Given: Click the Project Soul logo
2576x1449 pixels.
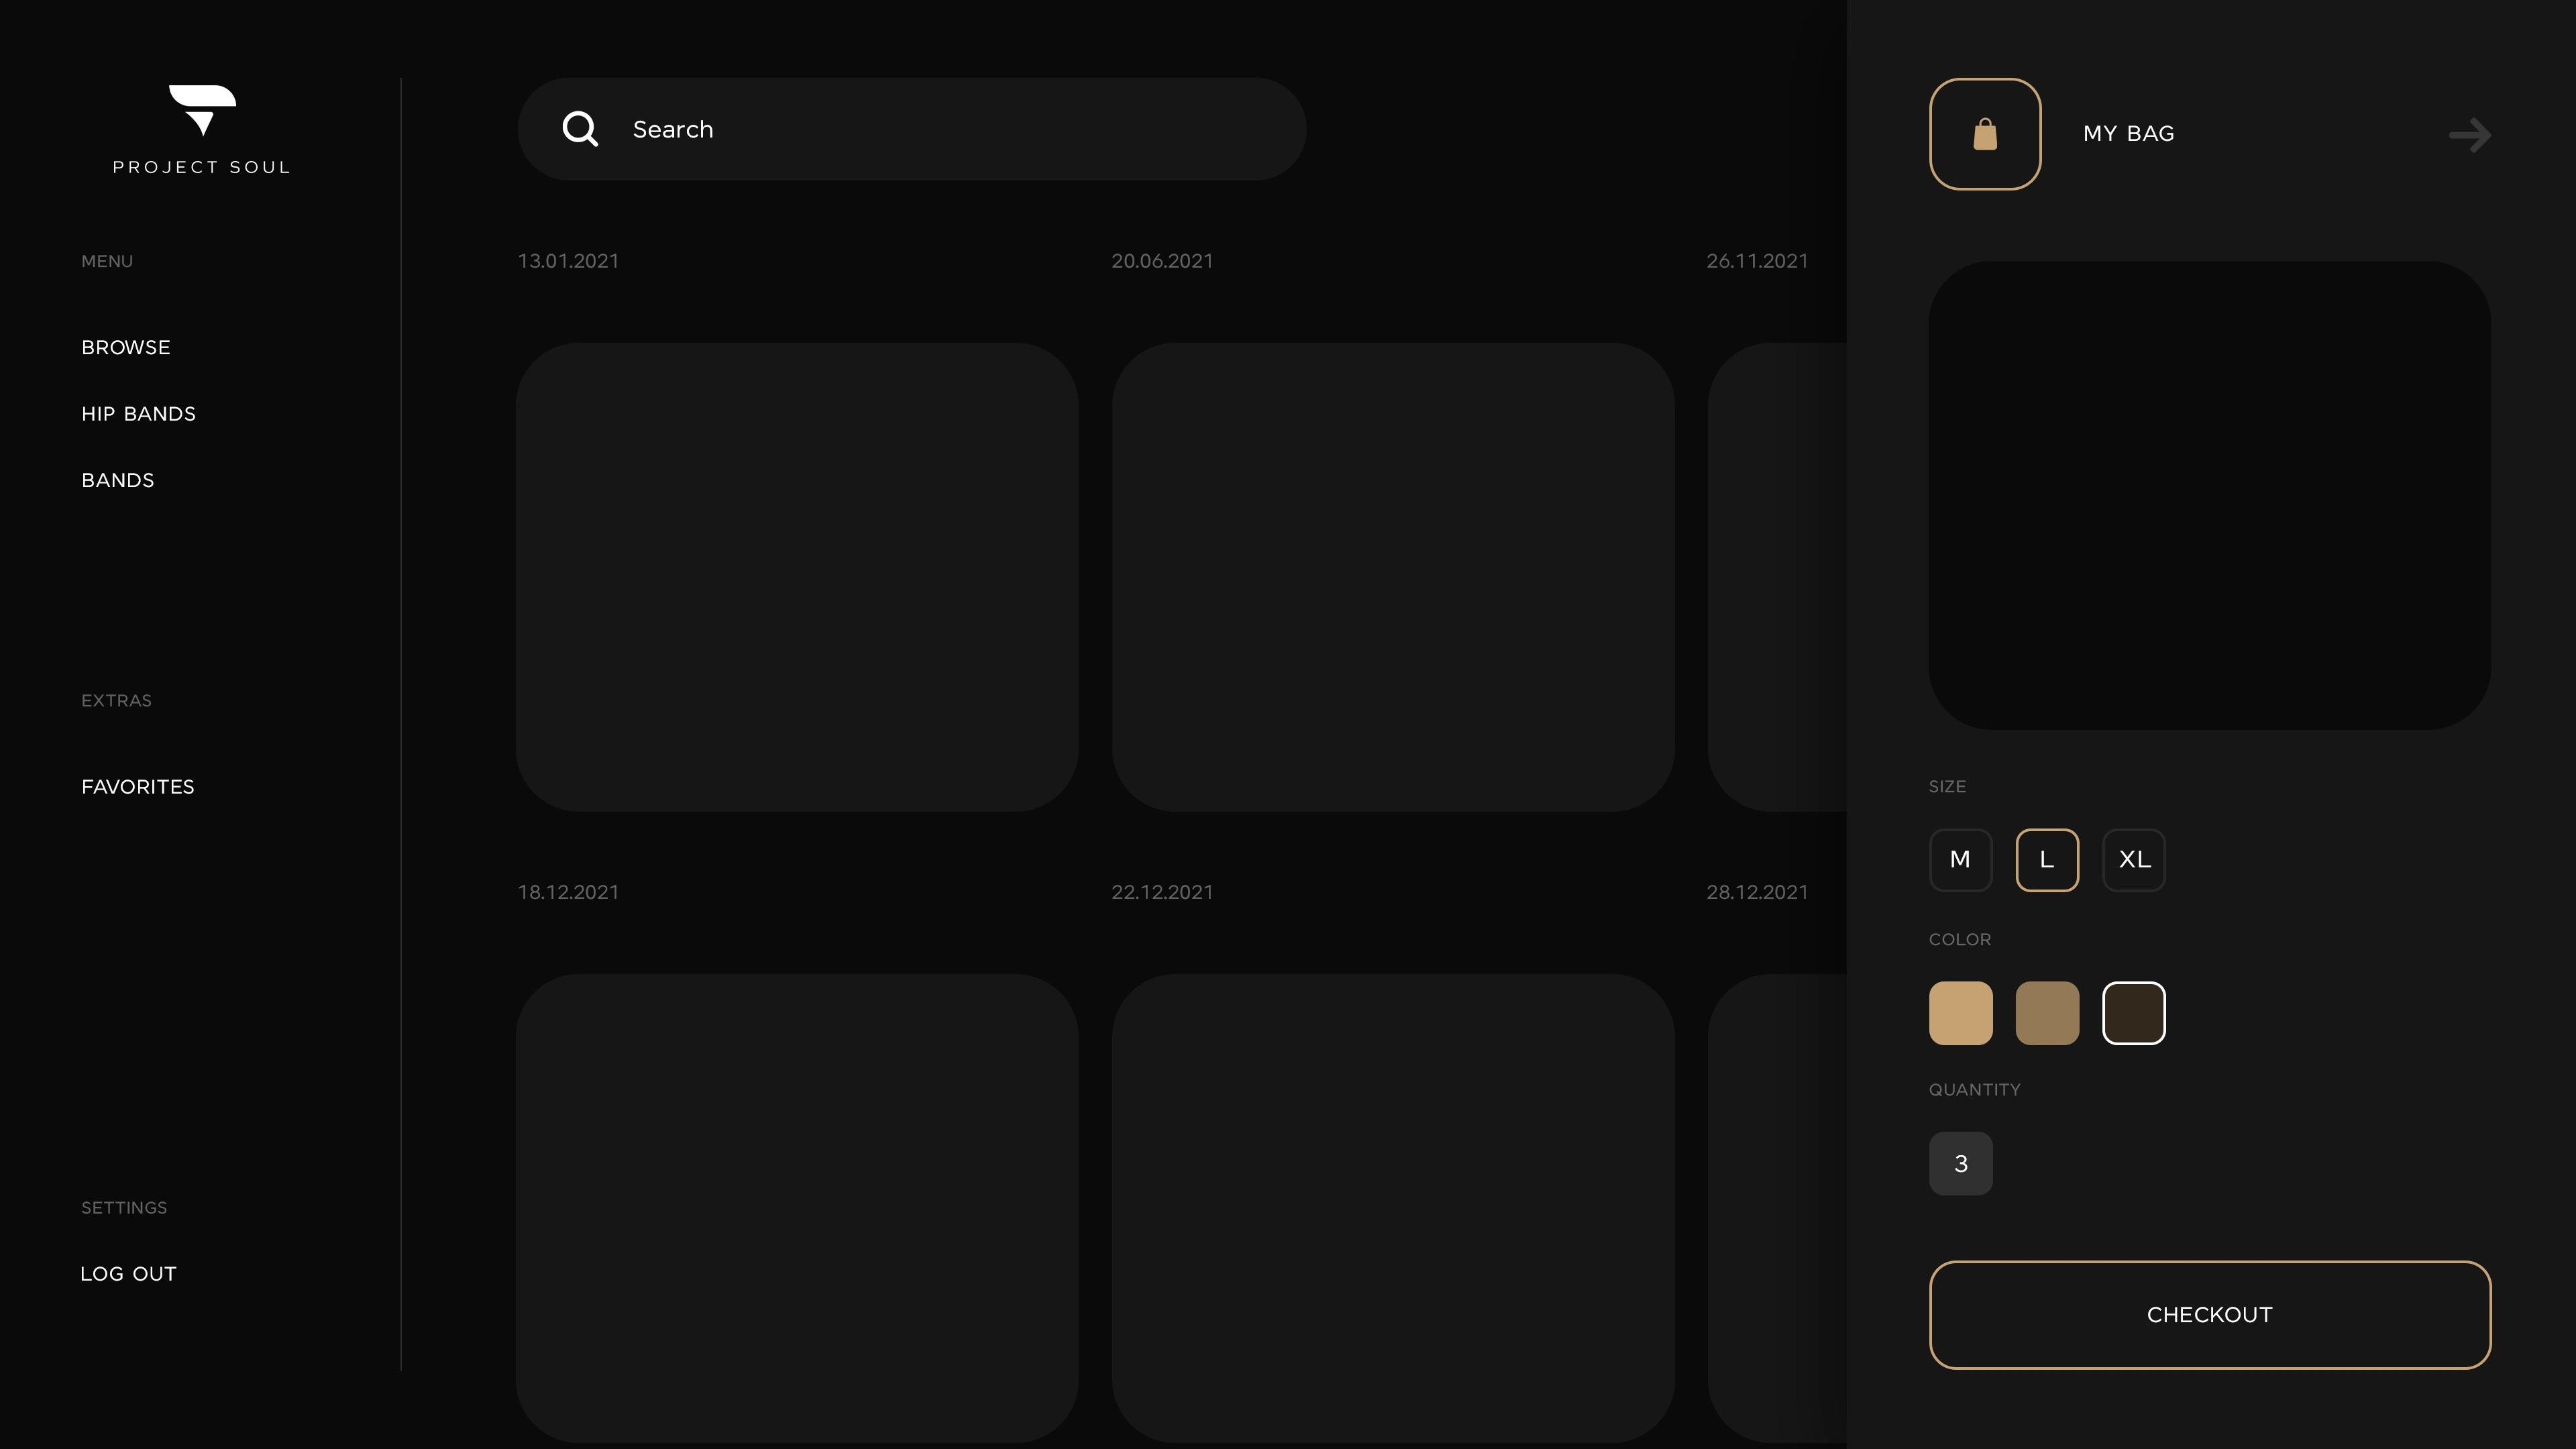Looking at the screenshot, I should pyautogui.click(x=202, y=130).
